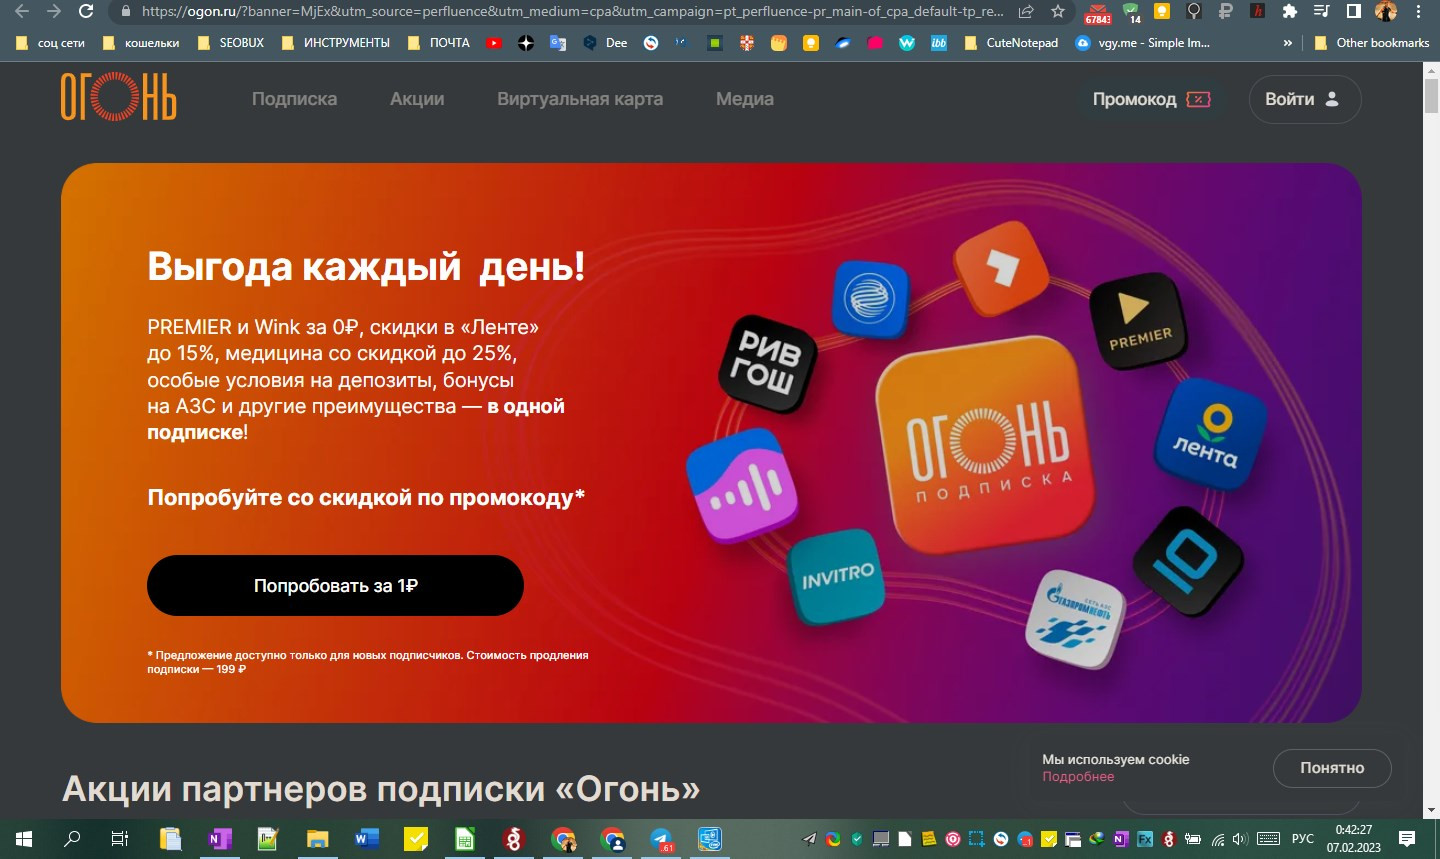Click the mail extension with 67843 badge
The width and height of the screenshot is (1440, 859).
(1098, 12)
